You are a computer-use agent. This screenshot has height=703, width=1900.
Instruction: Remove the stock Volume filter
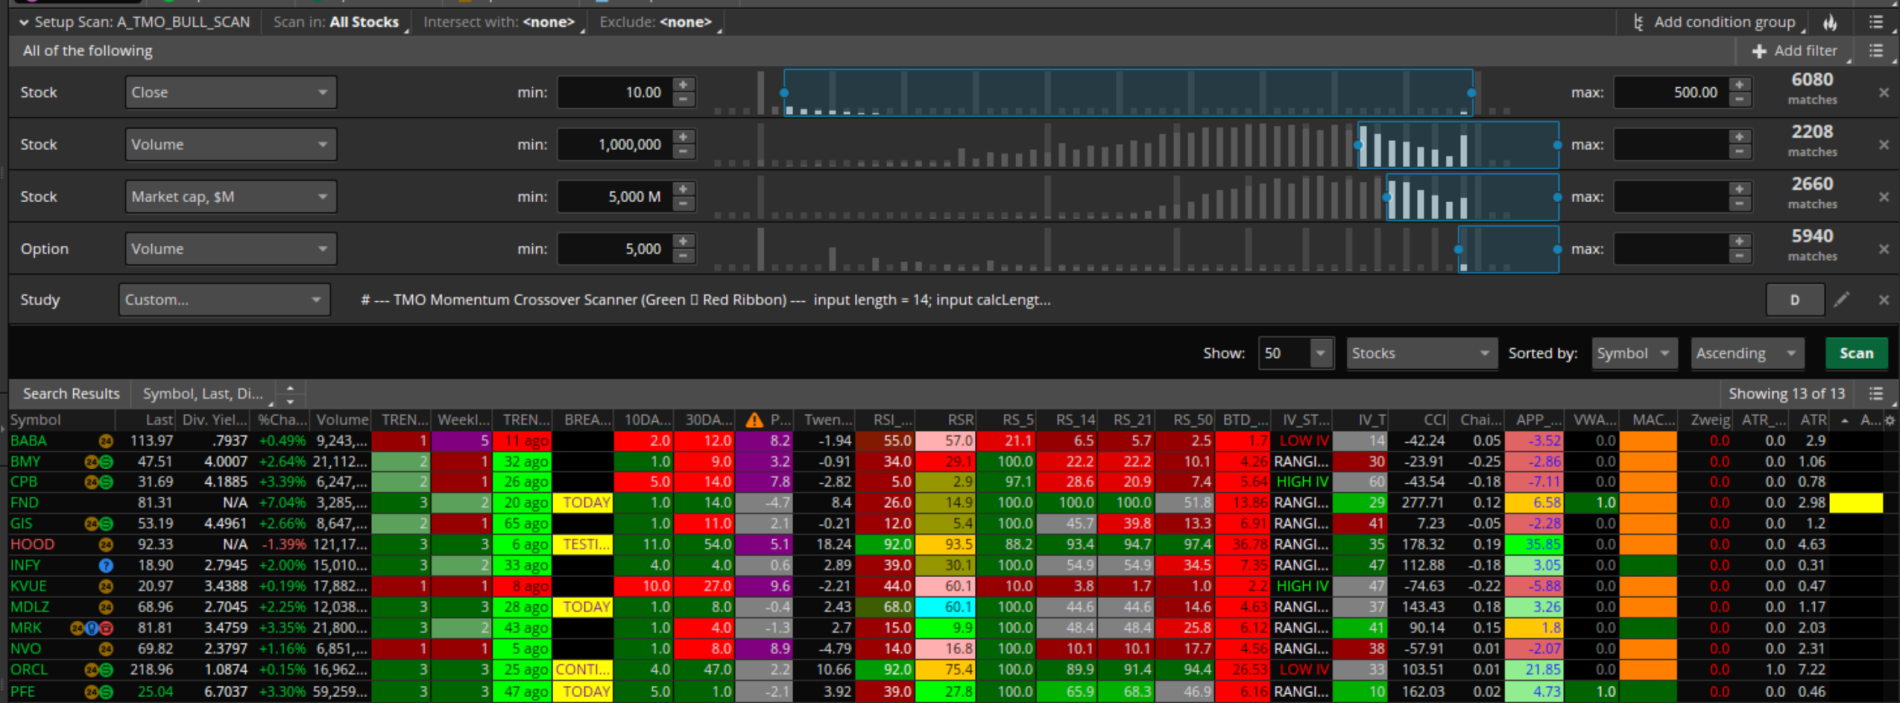pyautogui.click(x=1884, y=144)
